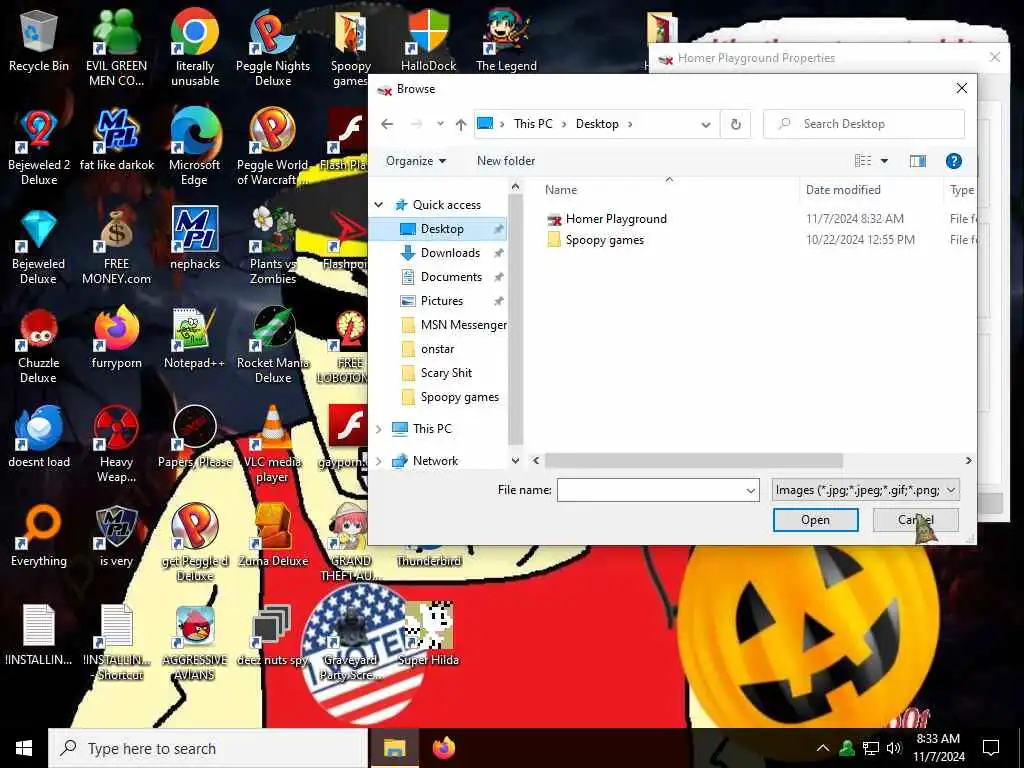Open the Windows Start menu
1024x768 pixels.
(x=24, y=748)
